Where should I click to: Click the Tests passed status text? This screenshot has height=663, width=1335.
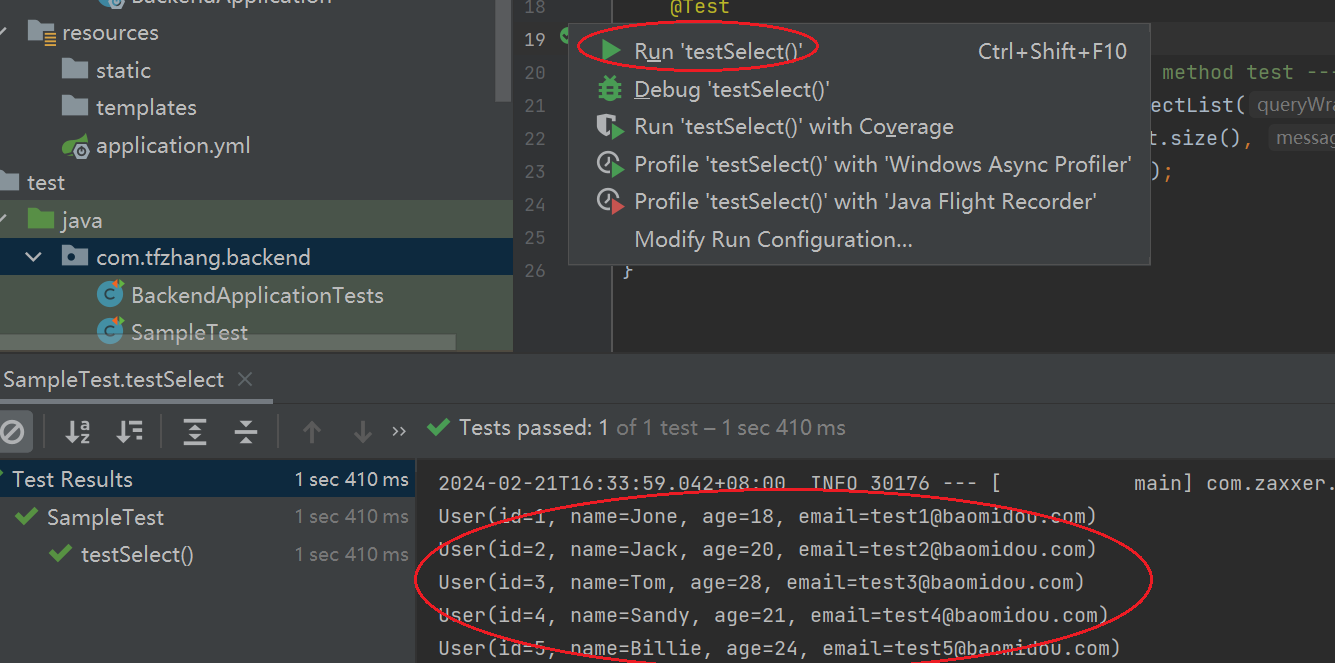click(652, 428)
